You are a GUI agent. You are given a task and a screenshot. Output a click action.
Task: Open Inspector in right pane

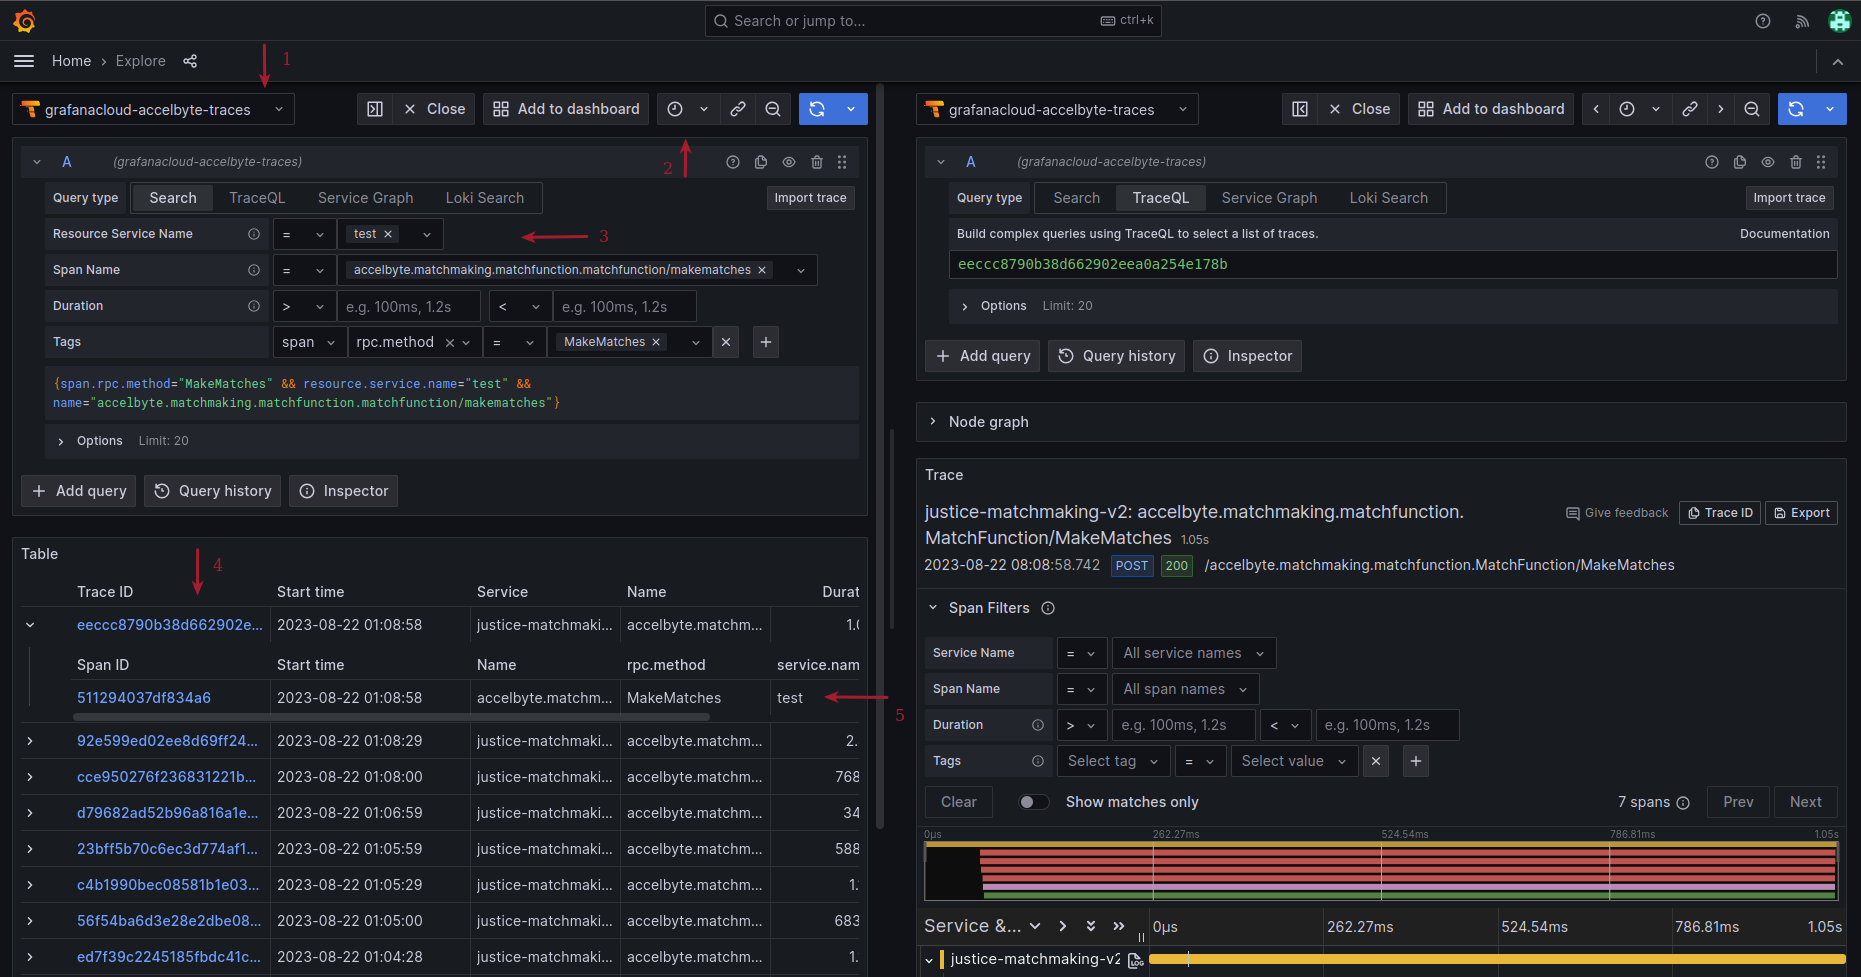(x=1247, y=356)
